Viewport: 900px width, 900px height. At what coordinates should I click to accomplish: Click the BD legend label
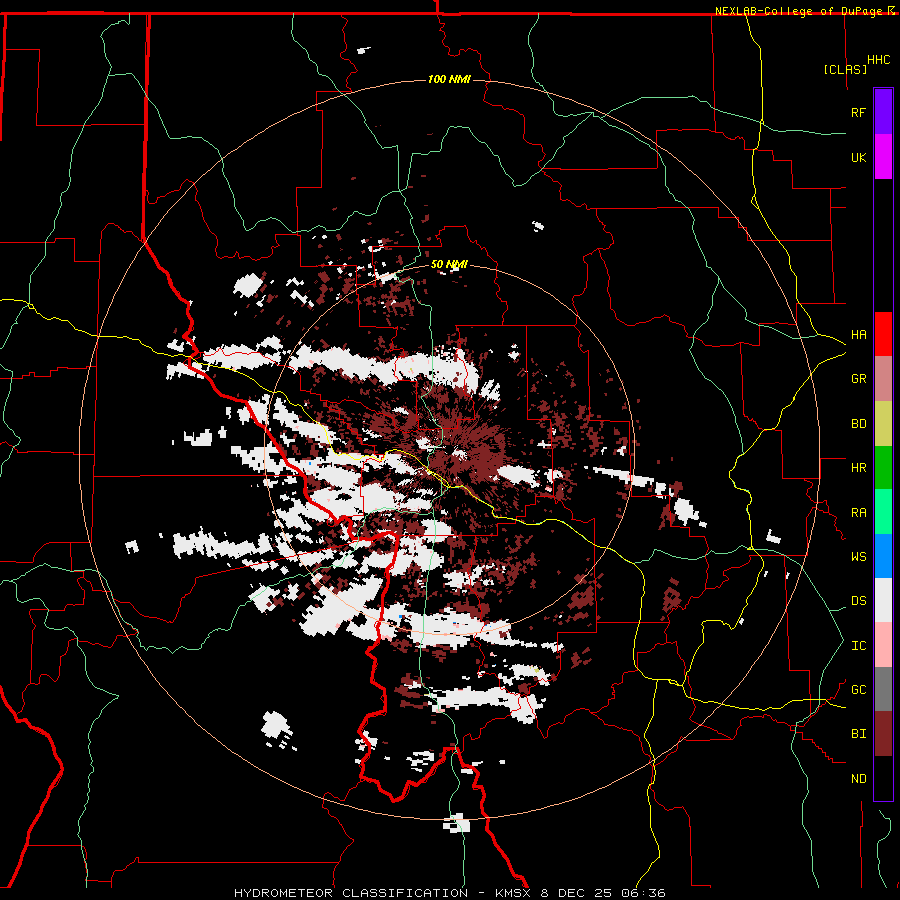pos(858,424)
